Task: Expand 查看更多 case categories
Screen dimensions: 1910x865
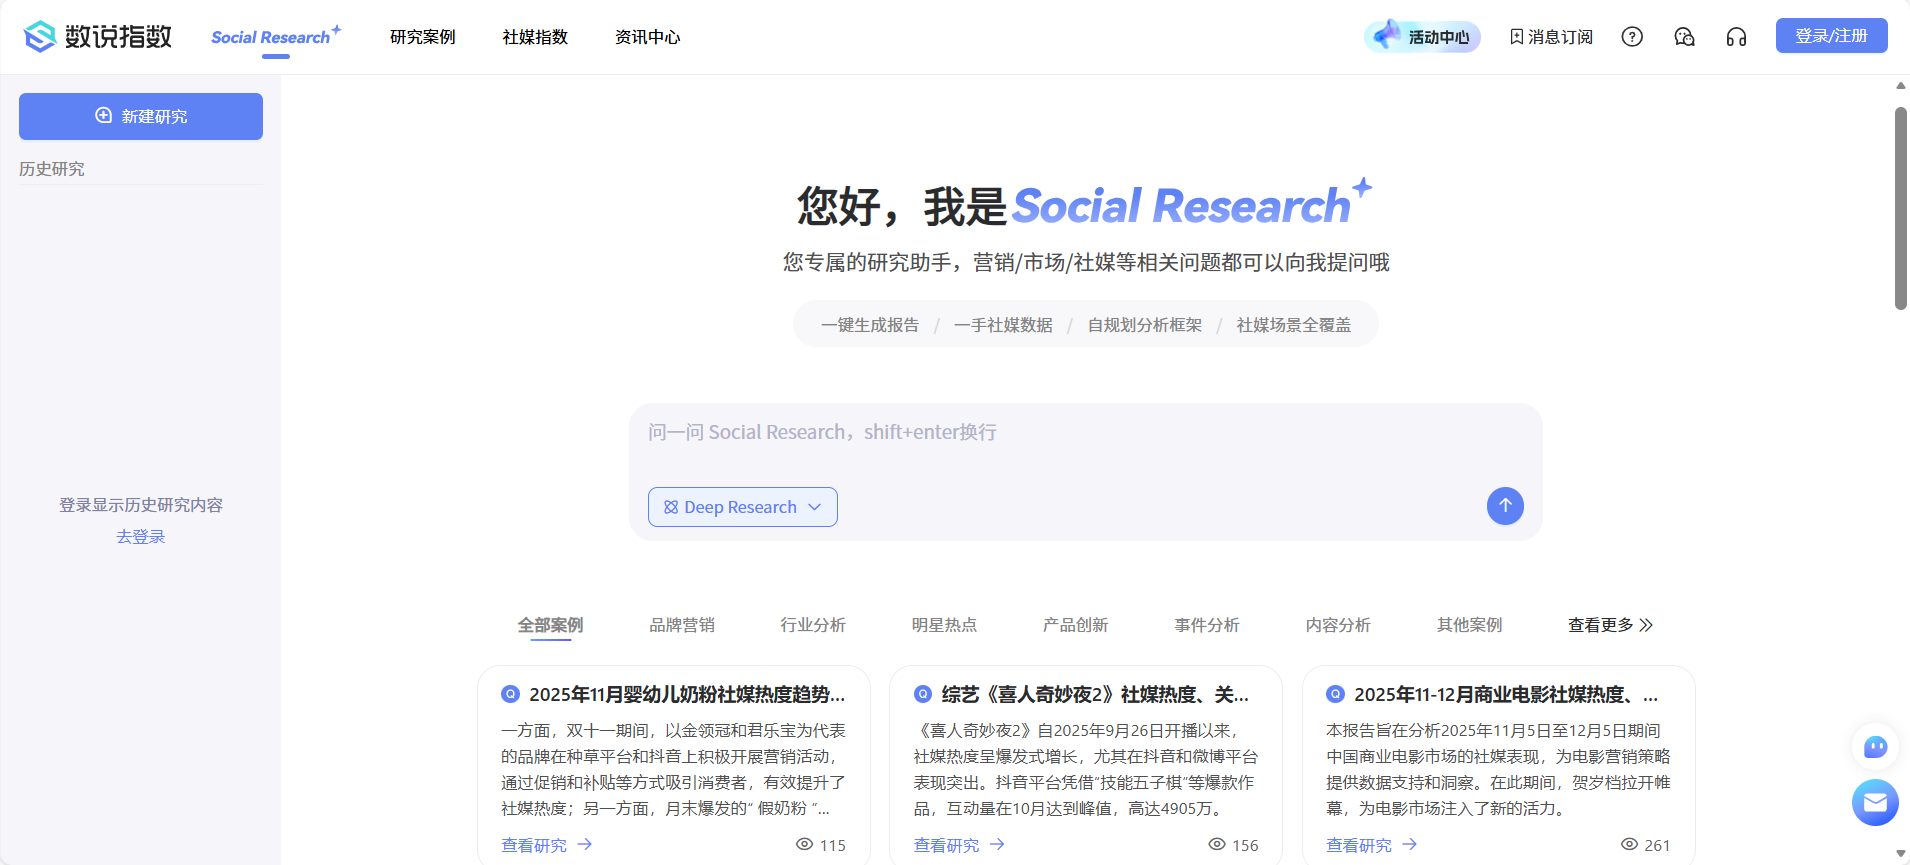Action: point(1610,625)
